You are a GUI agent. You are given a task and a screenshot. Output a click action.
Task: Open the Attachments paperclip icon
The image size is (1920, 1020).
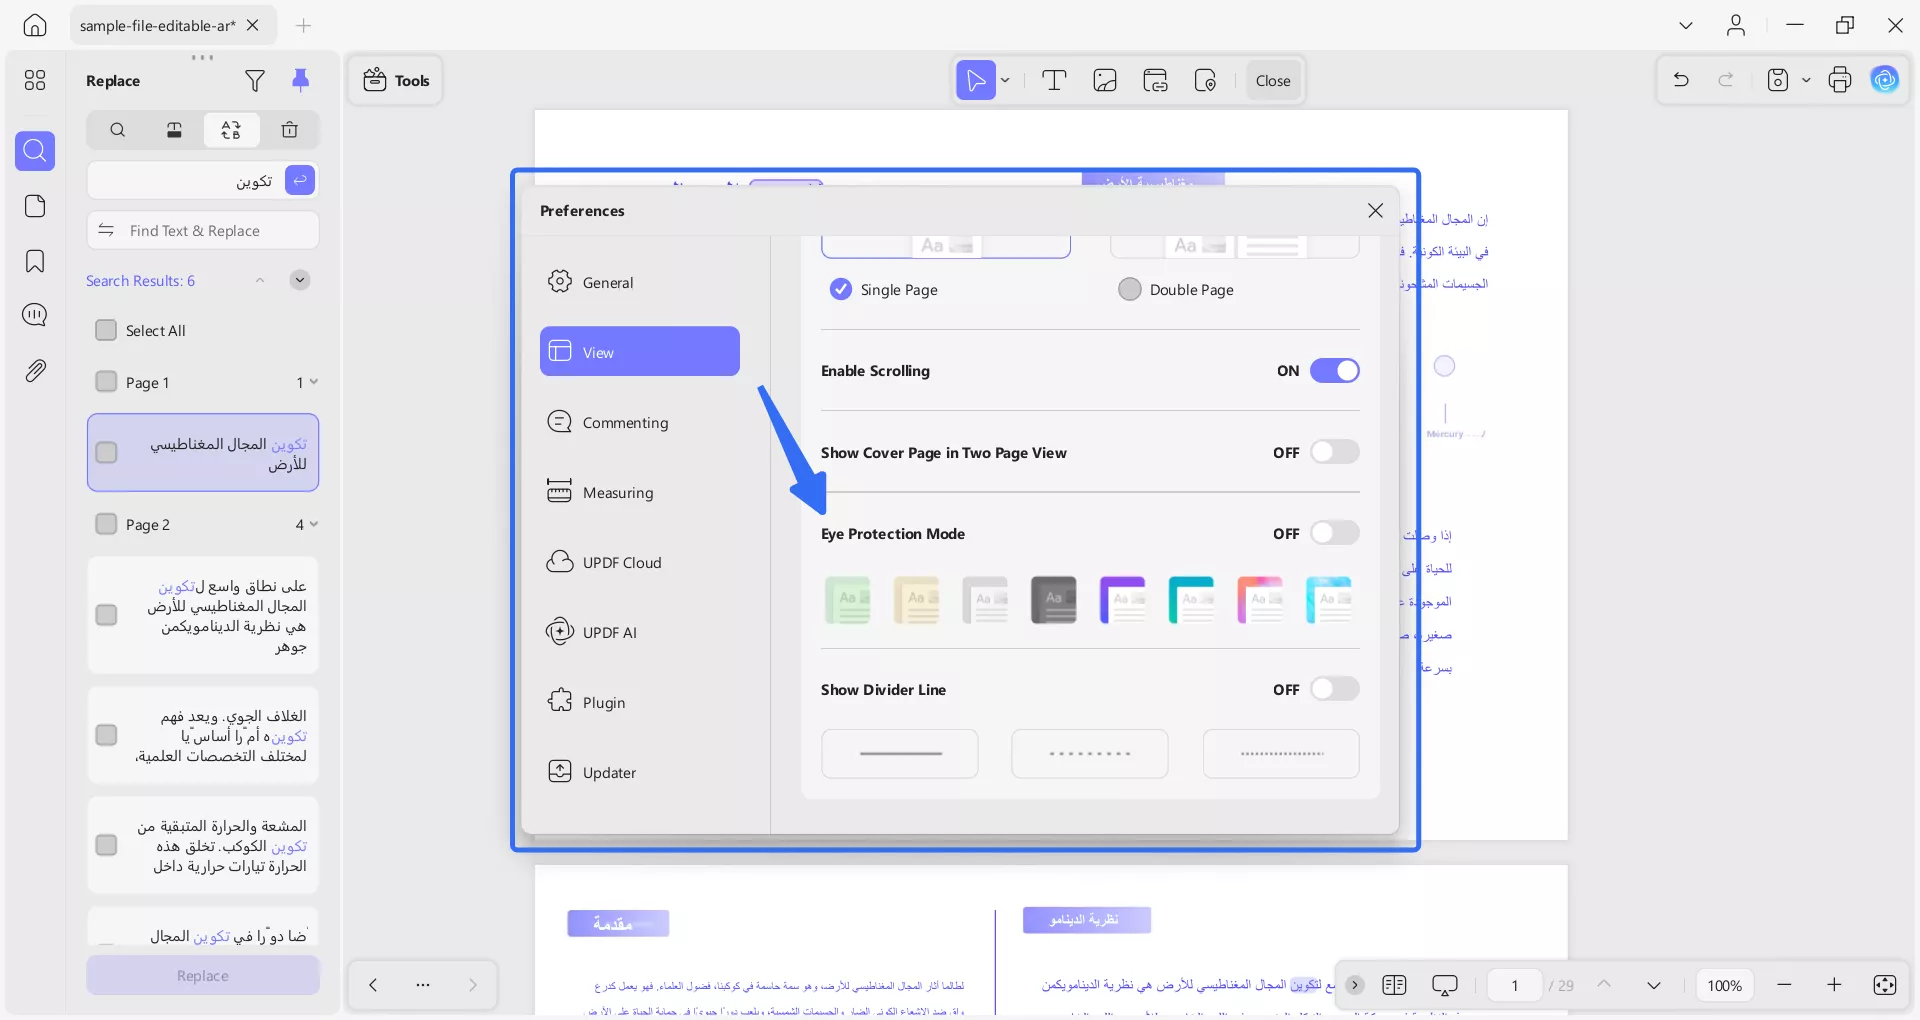click(x=35, y=370)
